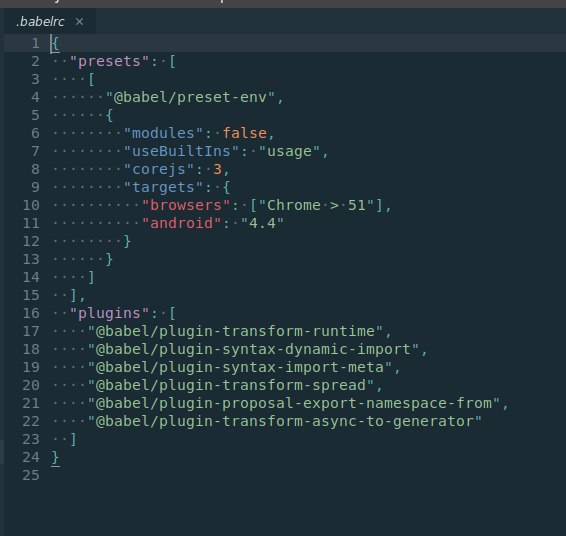Click line number 10 in the gutter

click(31, 205)
